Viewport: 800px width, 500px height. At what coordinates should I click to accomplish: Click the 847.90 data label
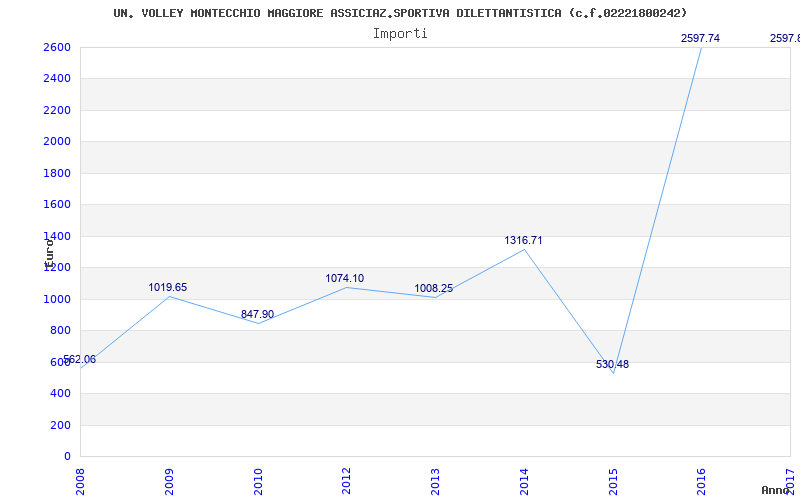257,314
